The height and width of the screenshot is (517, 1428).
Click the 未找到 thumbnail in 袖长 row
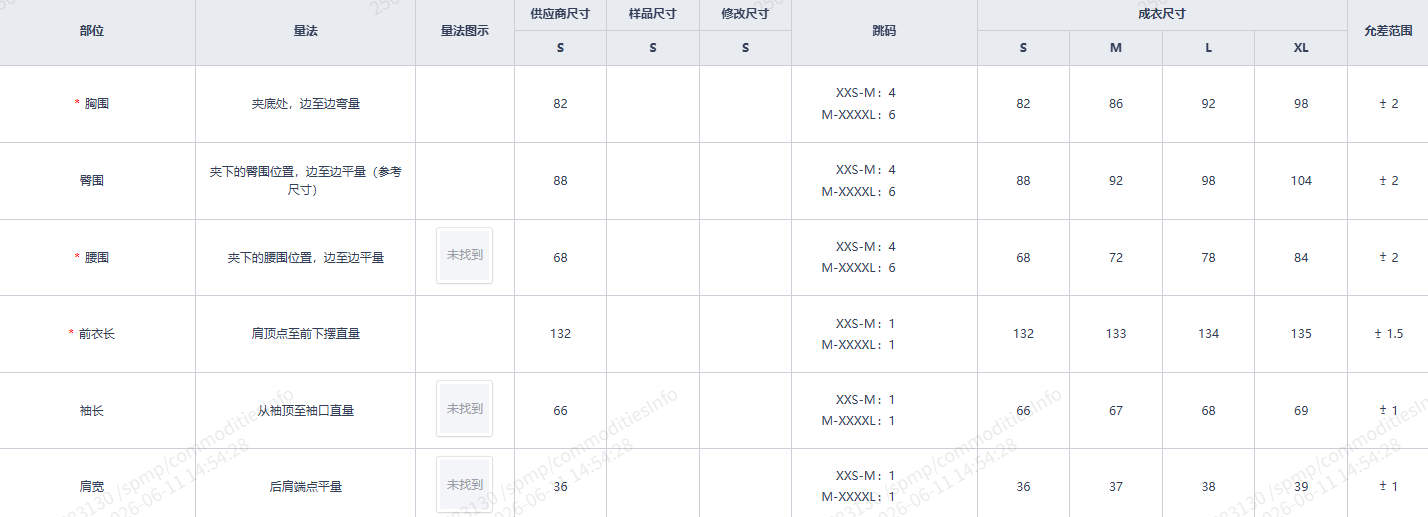point(465,409)
